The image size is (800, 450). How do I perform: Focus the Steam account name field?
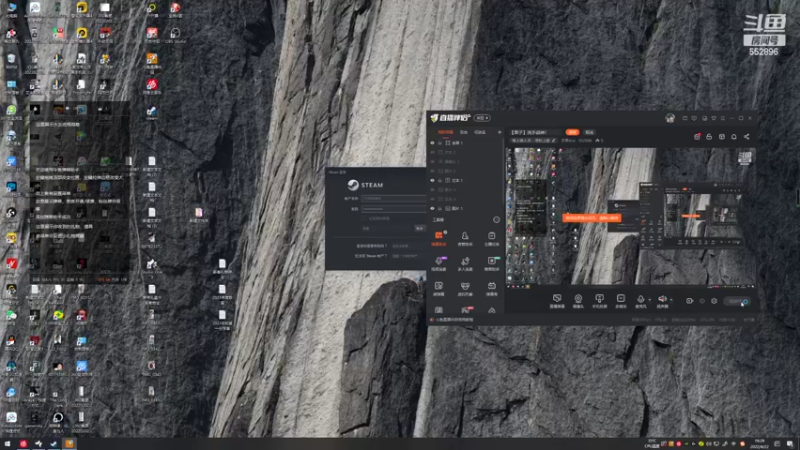[393, 198]
